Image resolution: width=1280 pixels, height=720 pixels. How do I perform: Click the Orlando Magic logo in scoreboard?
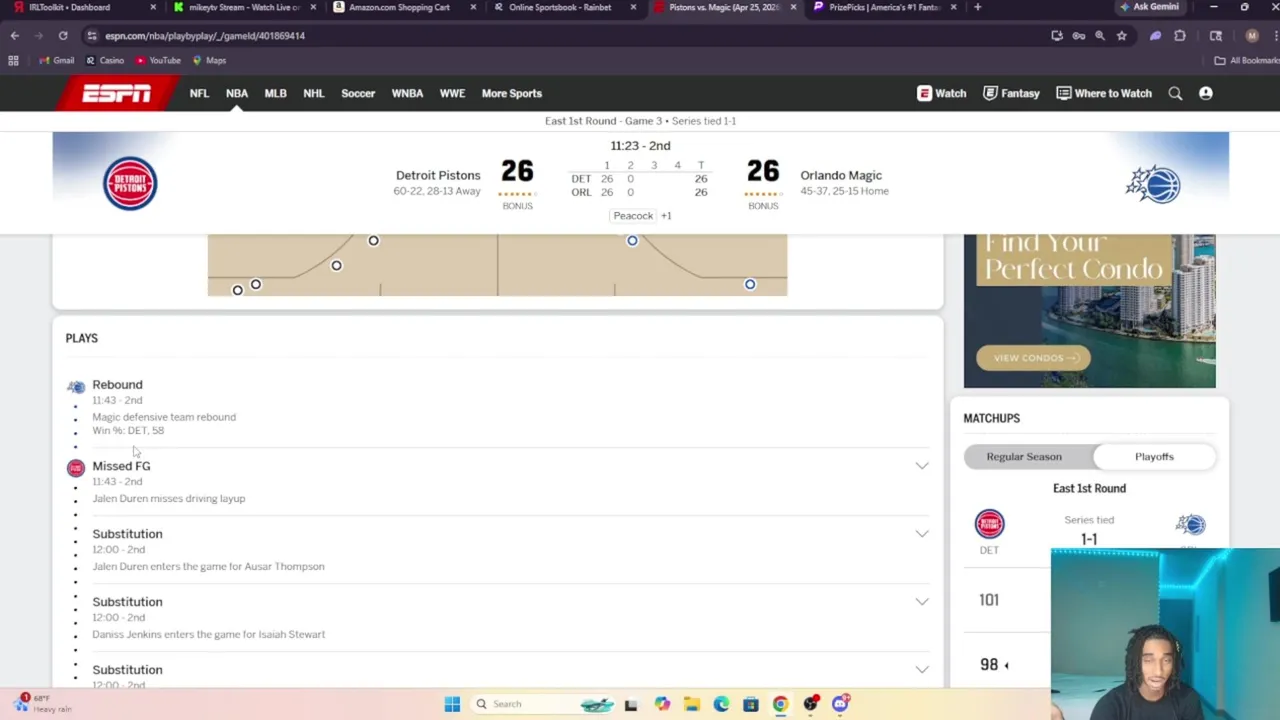coord(1153,185)
